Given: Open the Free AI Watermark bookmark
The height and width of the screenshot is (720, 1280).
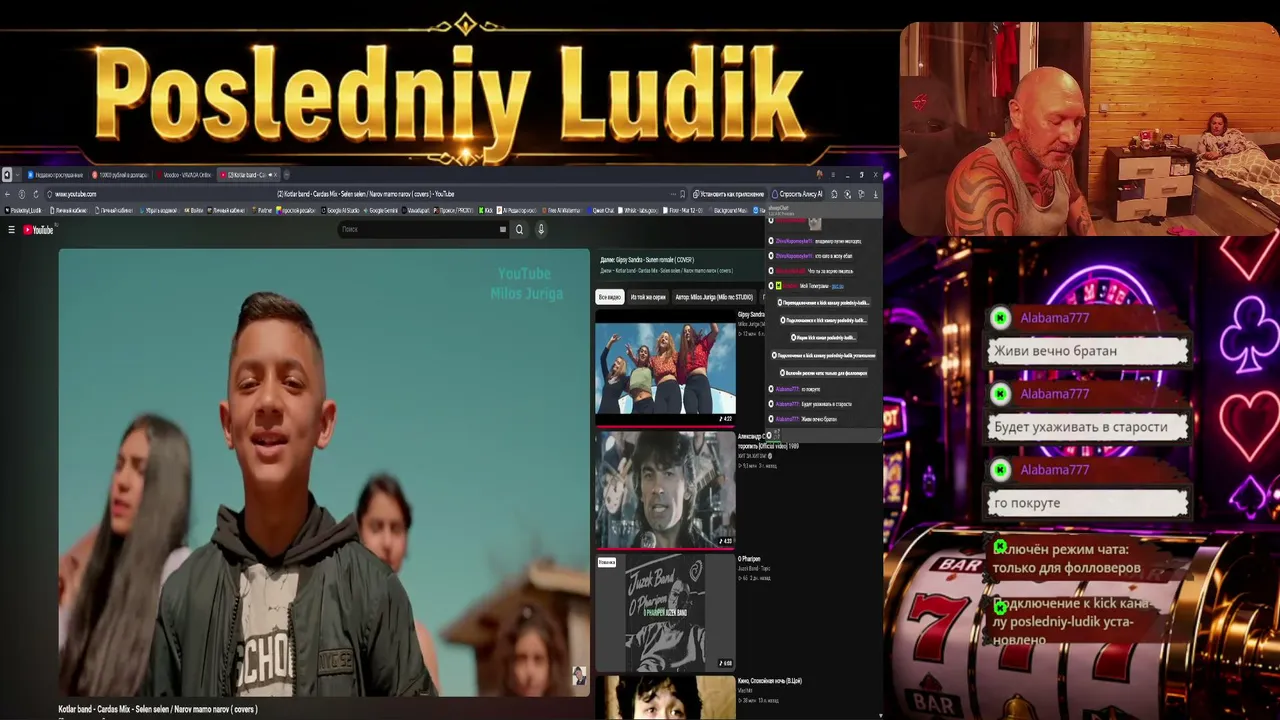Looking at the screenshot, I should point(564,211).
